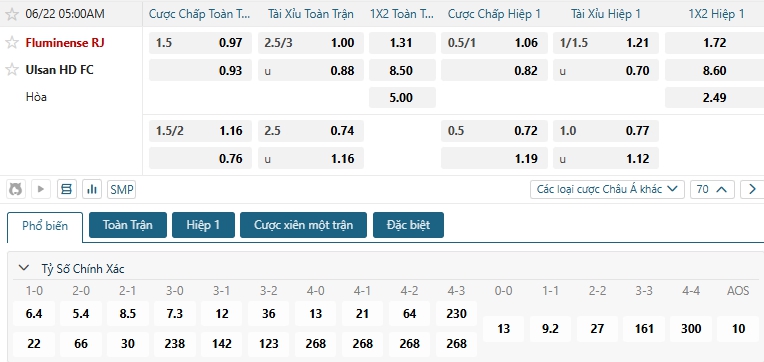Select the Hiệp 1 tab
This screenshot has height=362, width=764.
(203, 225)
